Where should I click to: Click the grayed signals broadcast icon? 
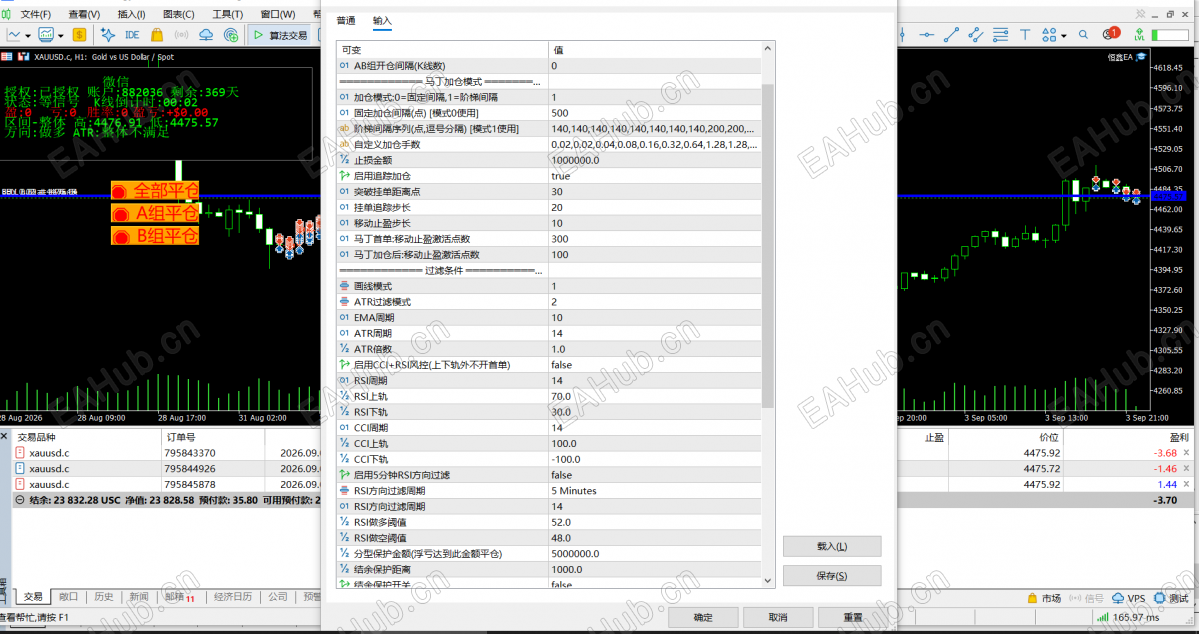coord(181,34)
